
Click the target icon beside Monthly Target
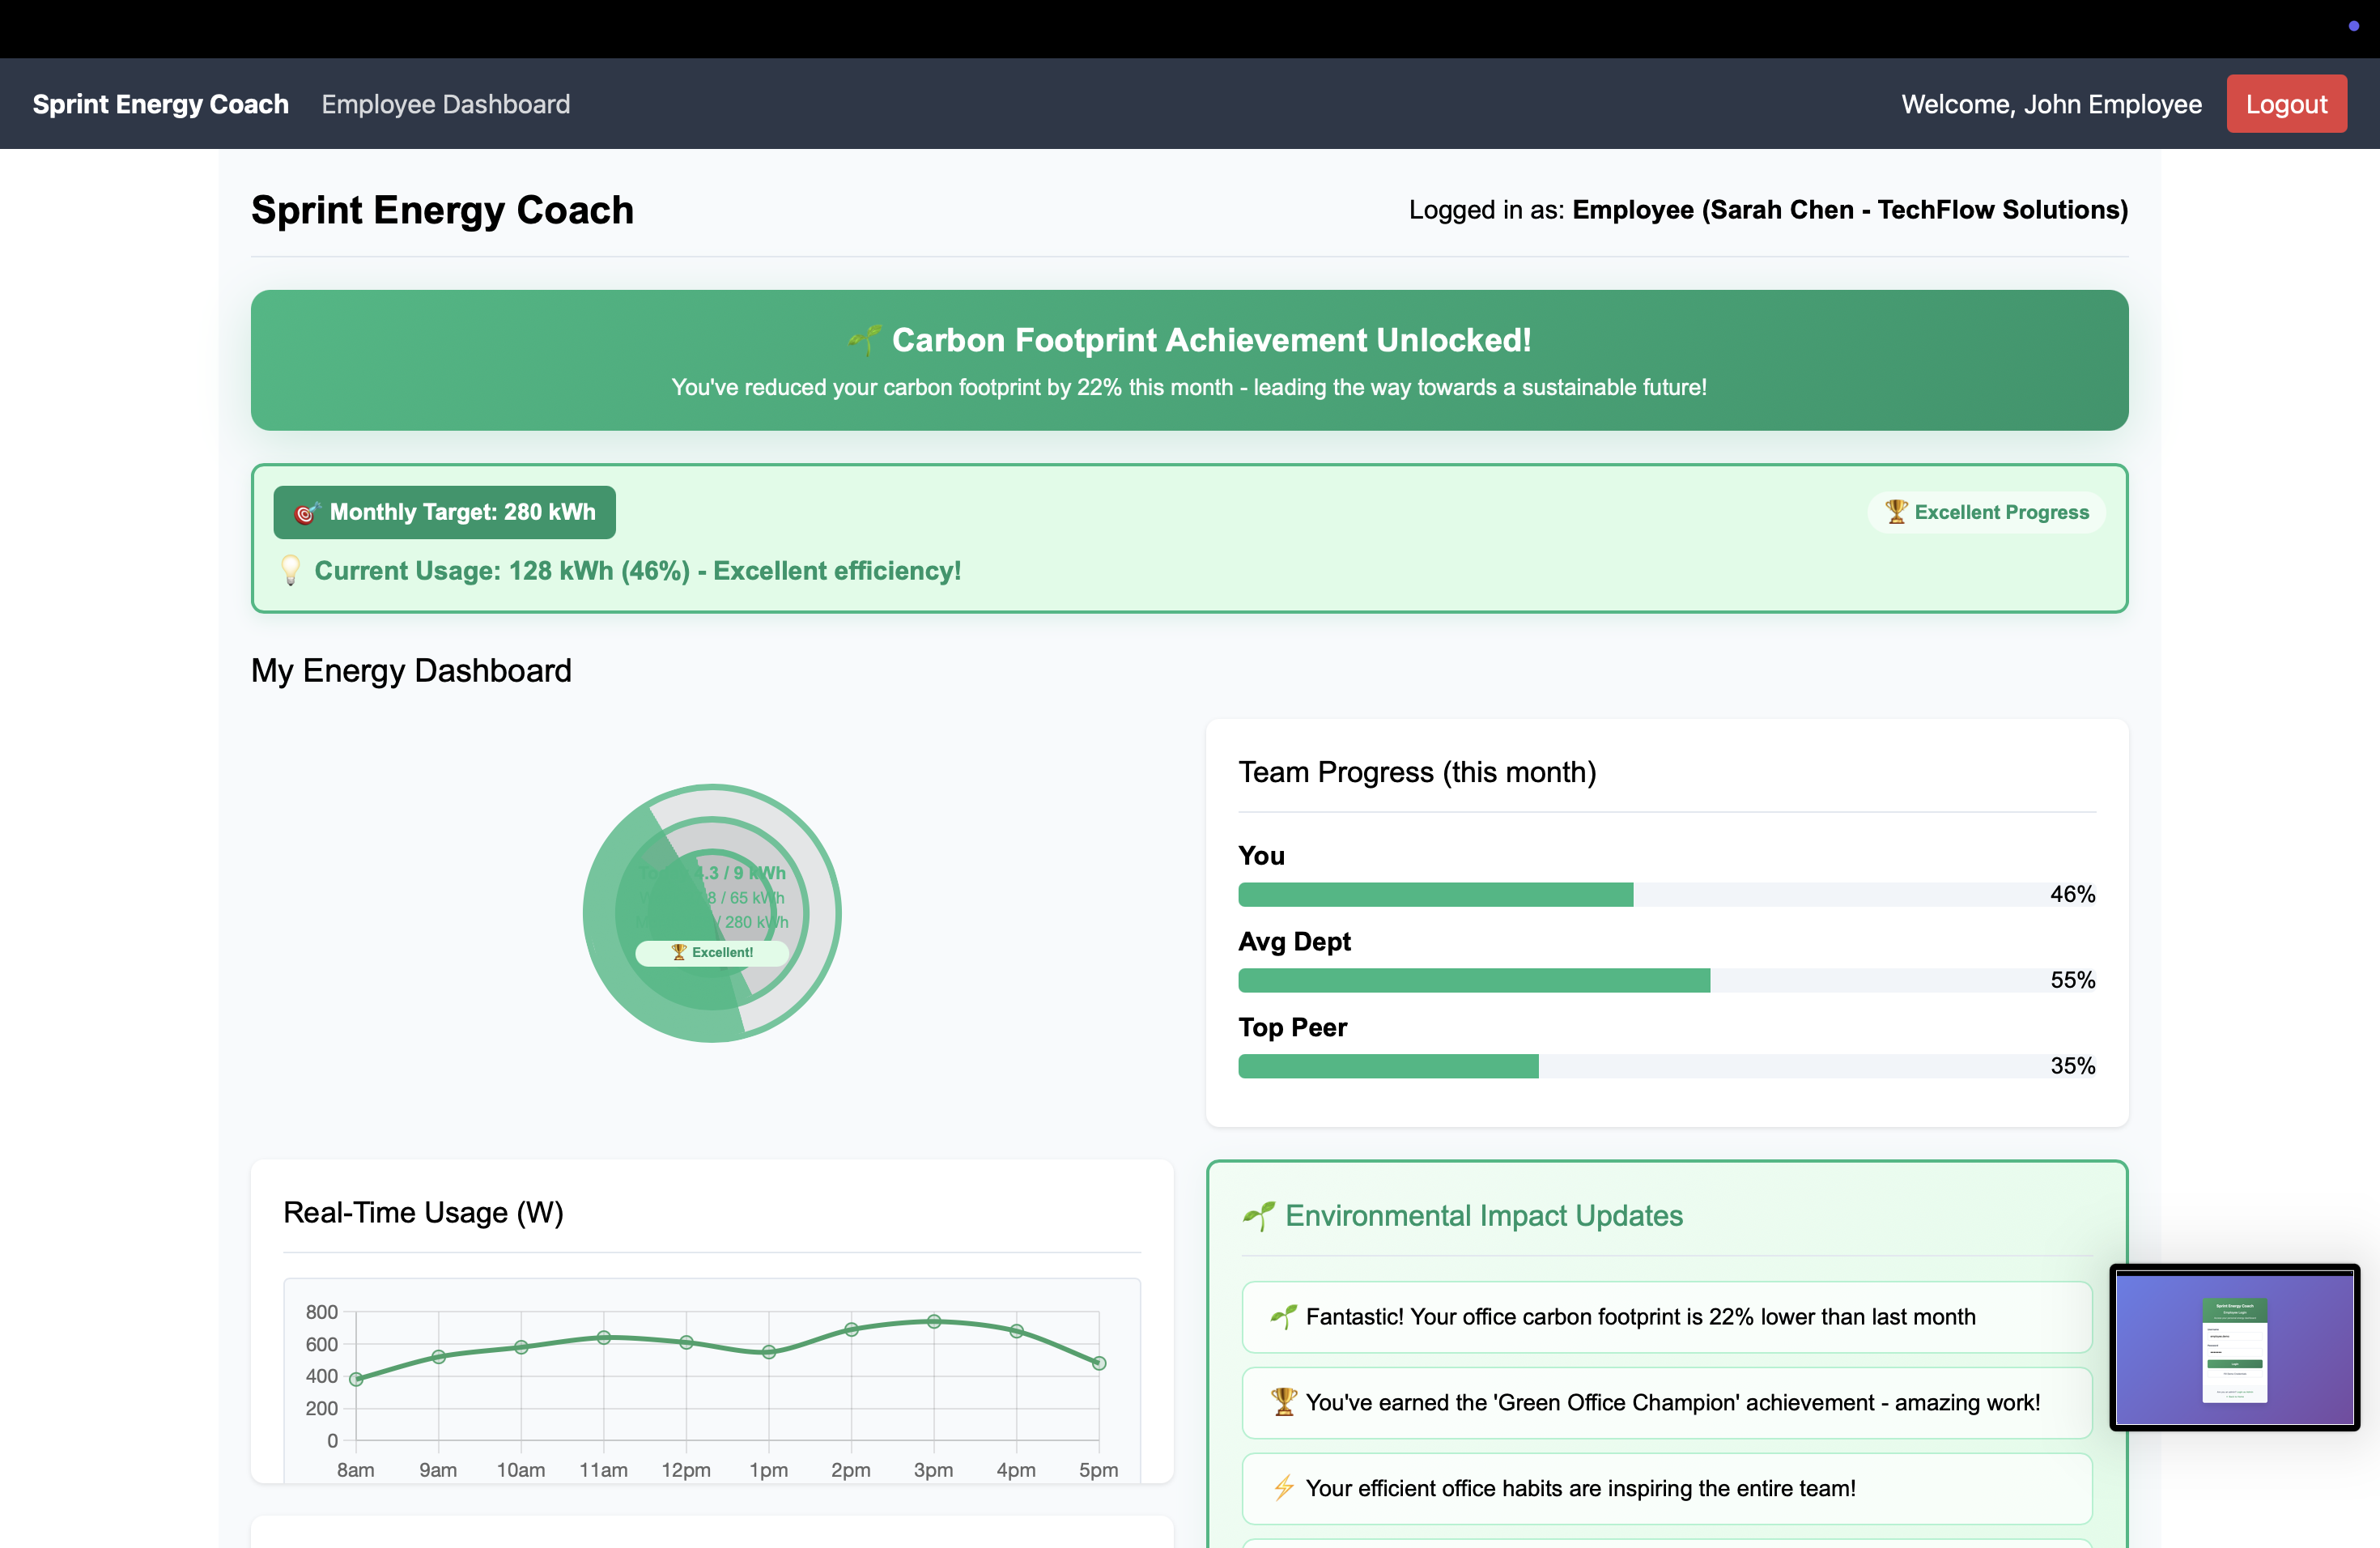click(x=306, y=513)
